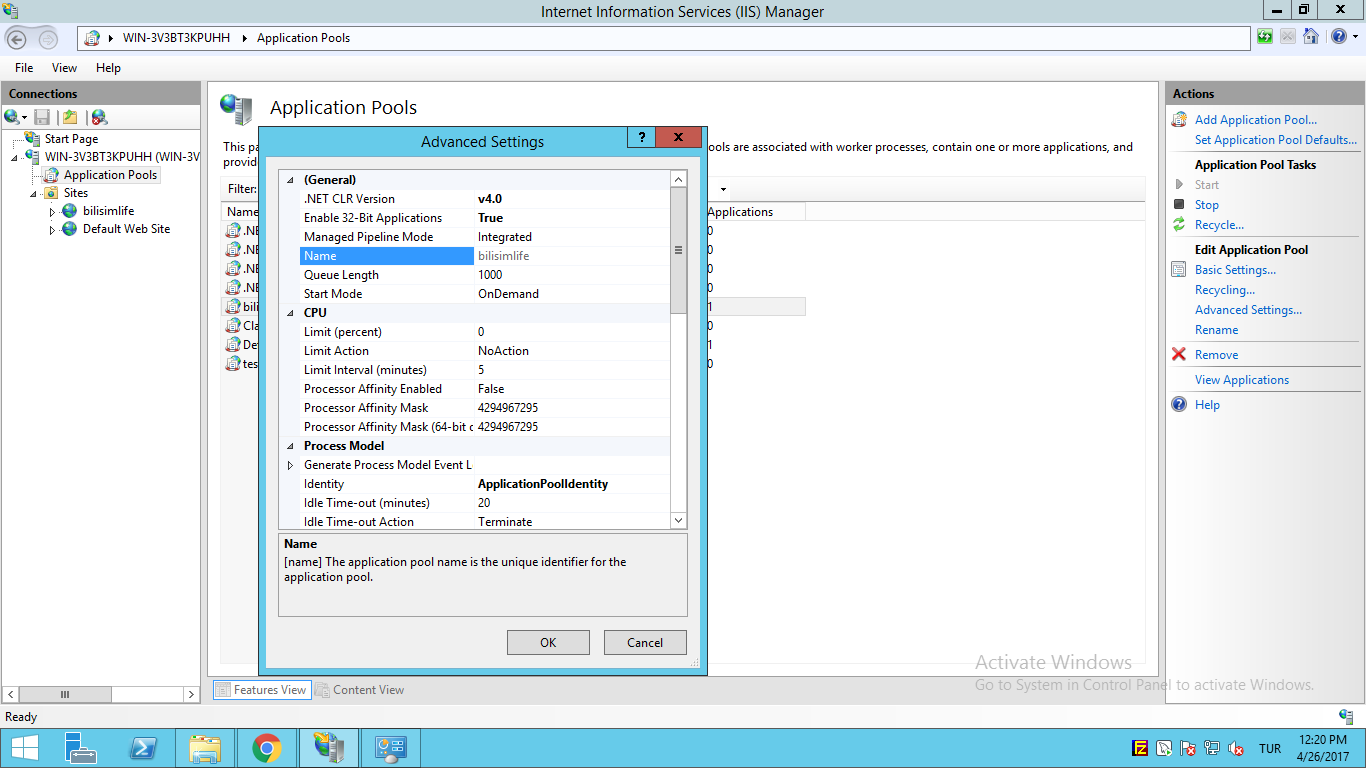Open PowerShell from the taskbar
This screenshot has height=768, width=1366.
pos(142,748)
